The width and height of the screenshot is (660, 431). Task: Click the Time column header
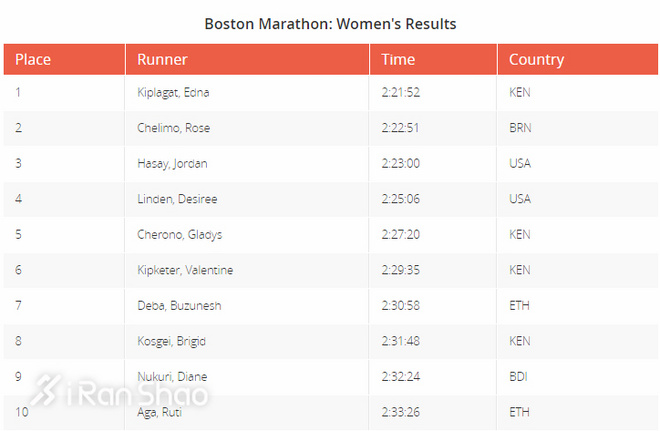(398, 60)
